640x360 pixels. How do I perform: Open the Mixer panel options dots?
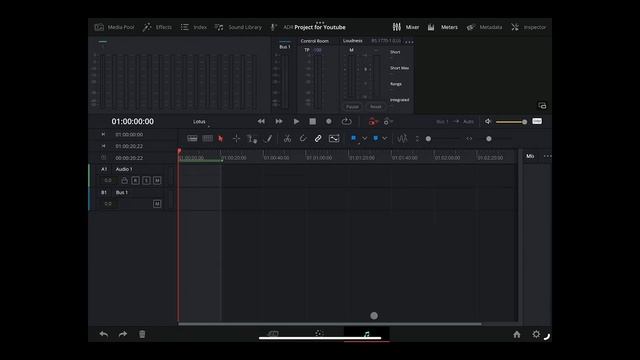(548, 156)
